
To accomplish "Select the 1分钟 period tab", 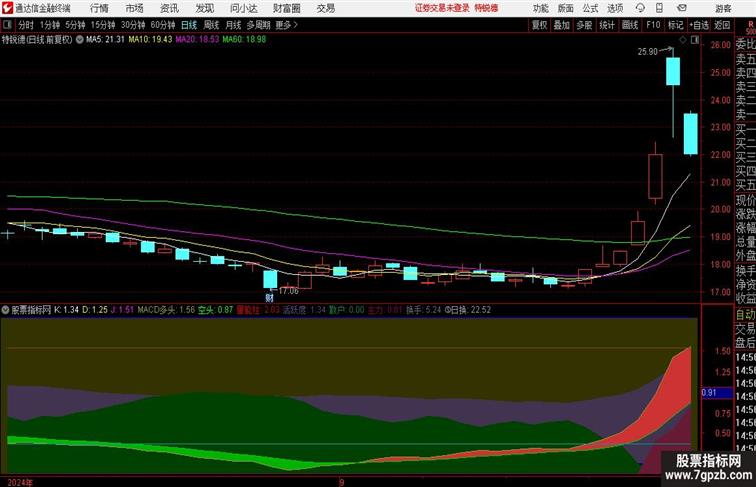I will click(x=50, y=25).
